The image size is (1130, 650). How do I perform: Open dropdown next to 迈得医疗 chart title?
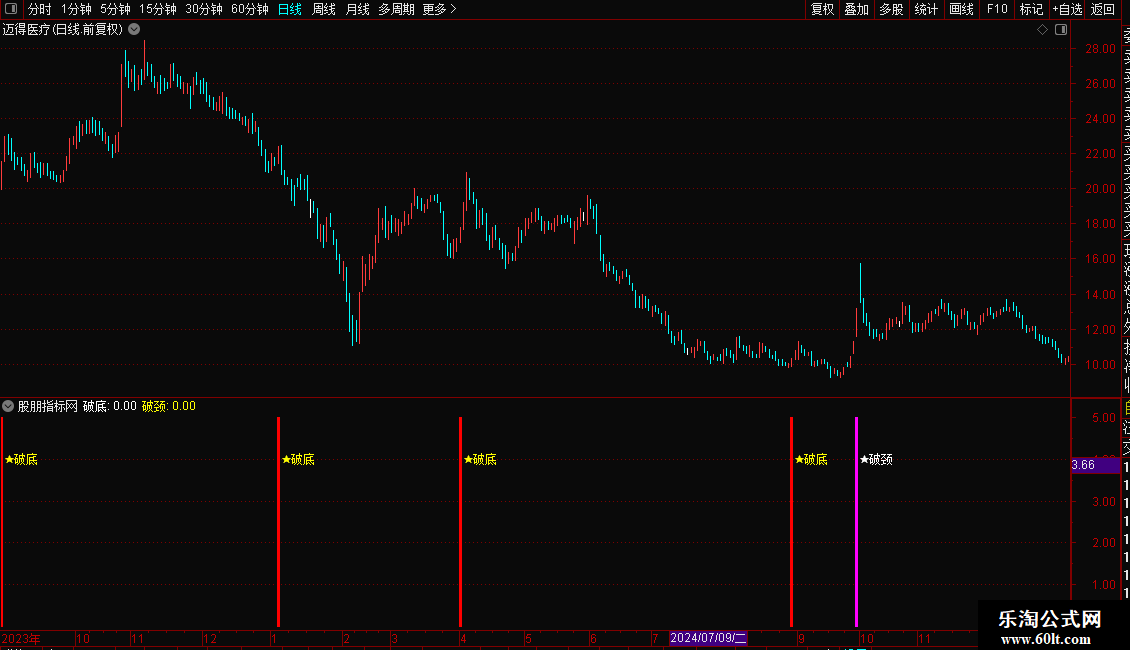coord(134,30)
